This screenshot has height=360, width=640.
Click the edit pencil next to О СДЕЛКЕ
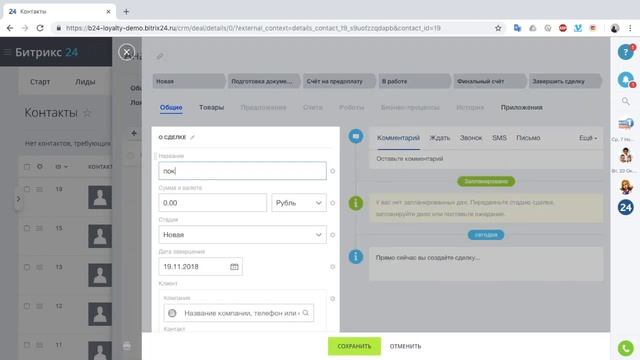pyautogui.click(x=193, y=137)
